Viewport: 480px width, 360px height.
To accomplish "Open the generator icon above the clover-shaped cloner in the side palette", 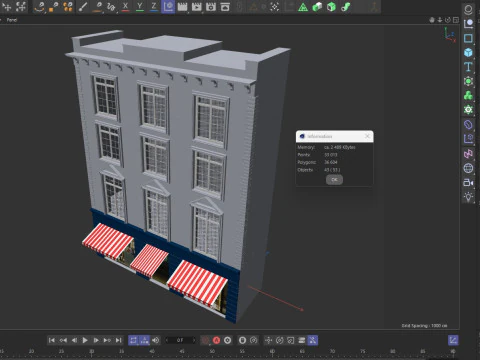I will (x=468, y=81).
